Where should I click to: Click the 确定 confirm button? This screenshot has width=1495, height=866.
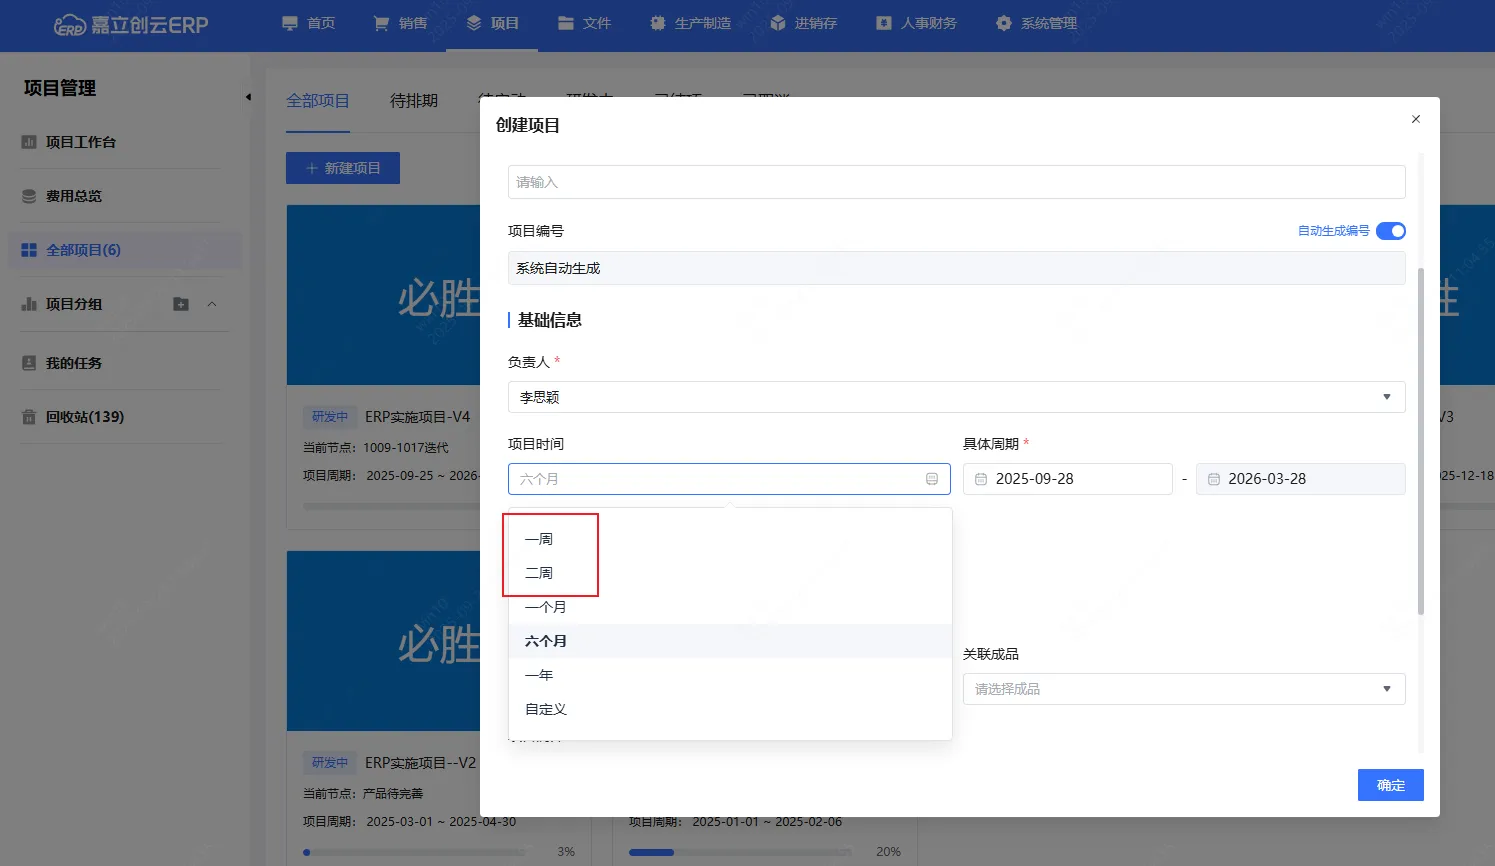pos(1390,785)
